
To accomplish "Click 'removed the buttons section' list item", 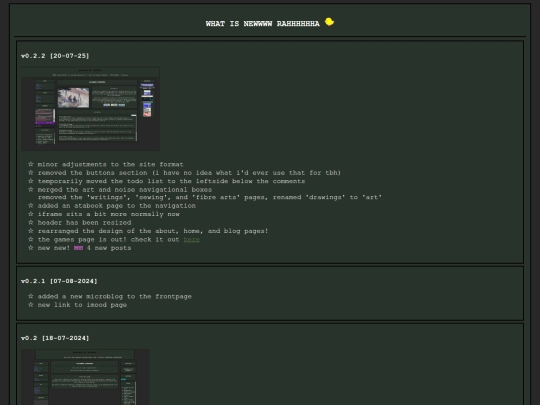I will point(189,173).
